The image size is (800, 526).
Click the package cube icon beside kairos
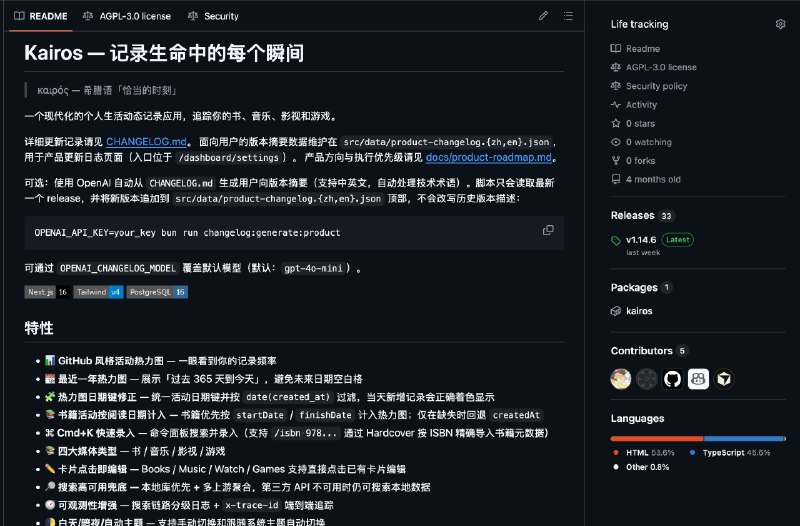tap(616, 311)
